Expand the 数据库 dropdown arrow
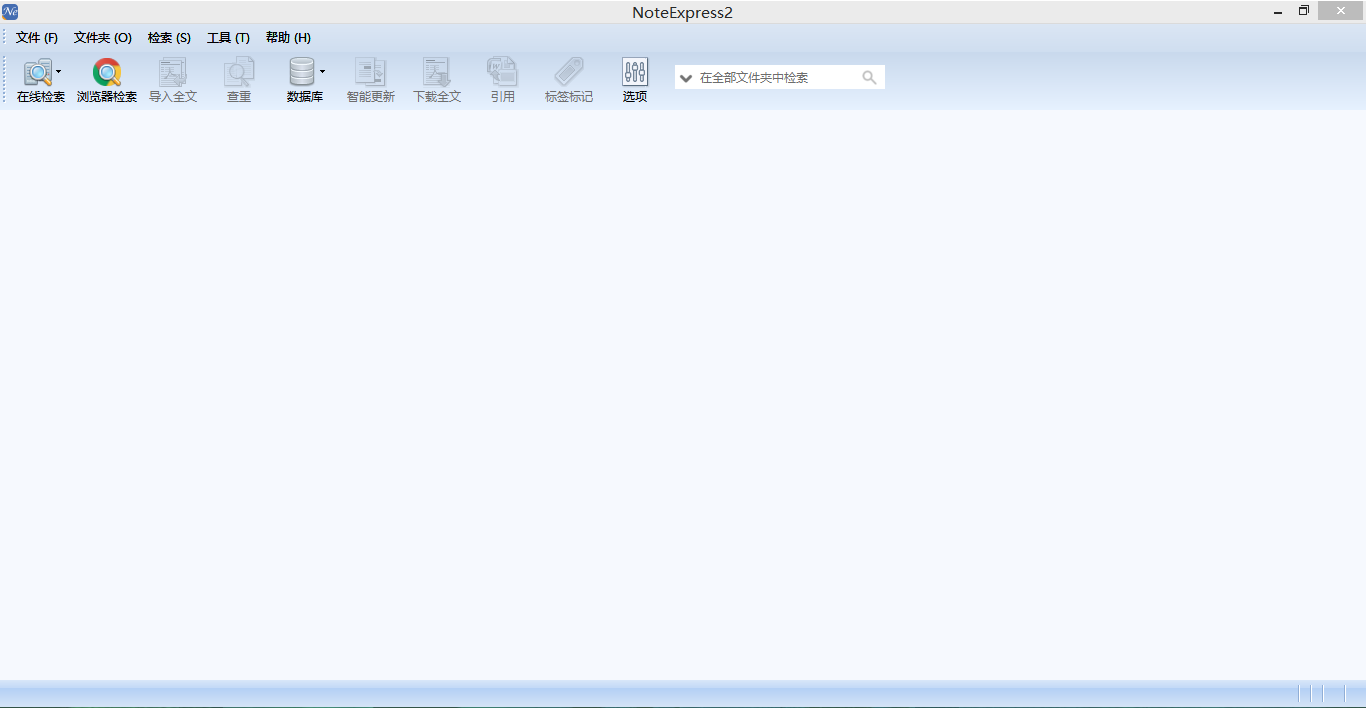Viewport: 1368px width, 708px height. 322,72
